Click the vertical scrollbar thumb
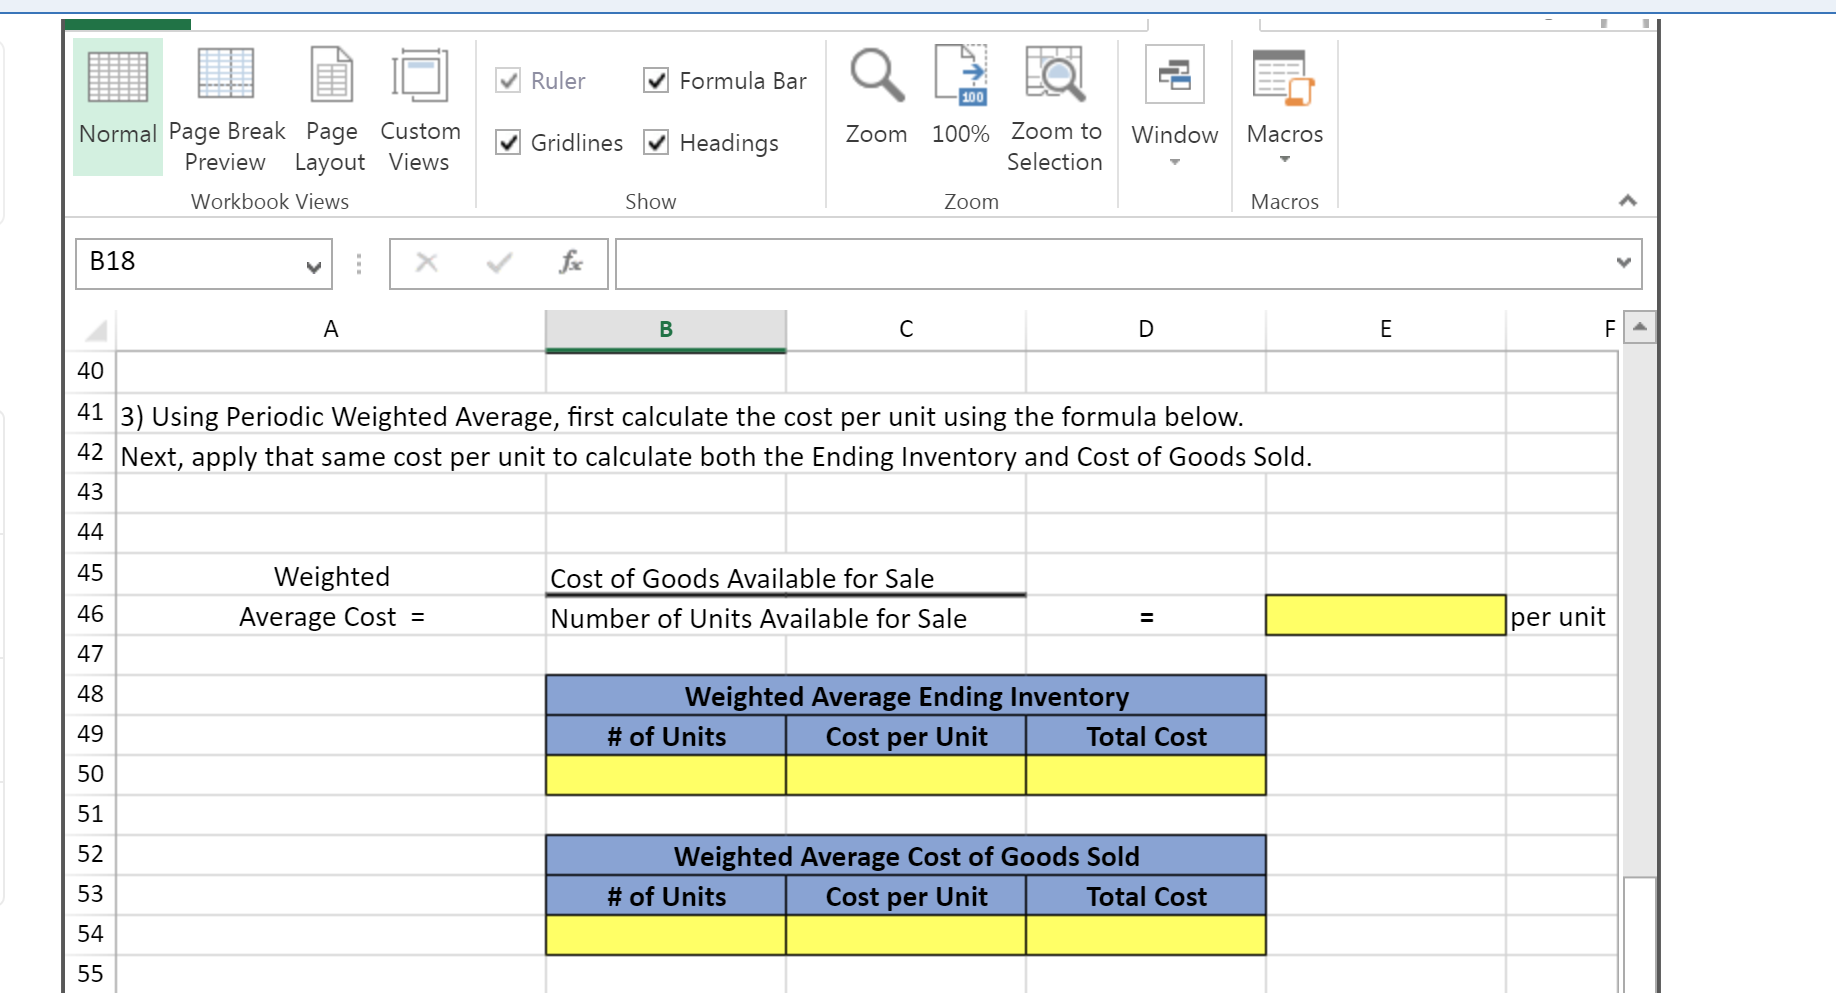Image resolution: width=1836 pixels, height=993 pixels. [x=1640, y=934]
